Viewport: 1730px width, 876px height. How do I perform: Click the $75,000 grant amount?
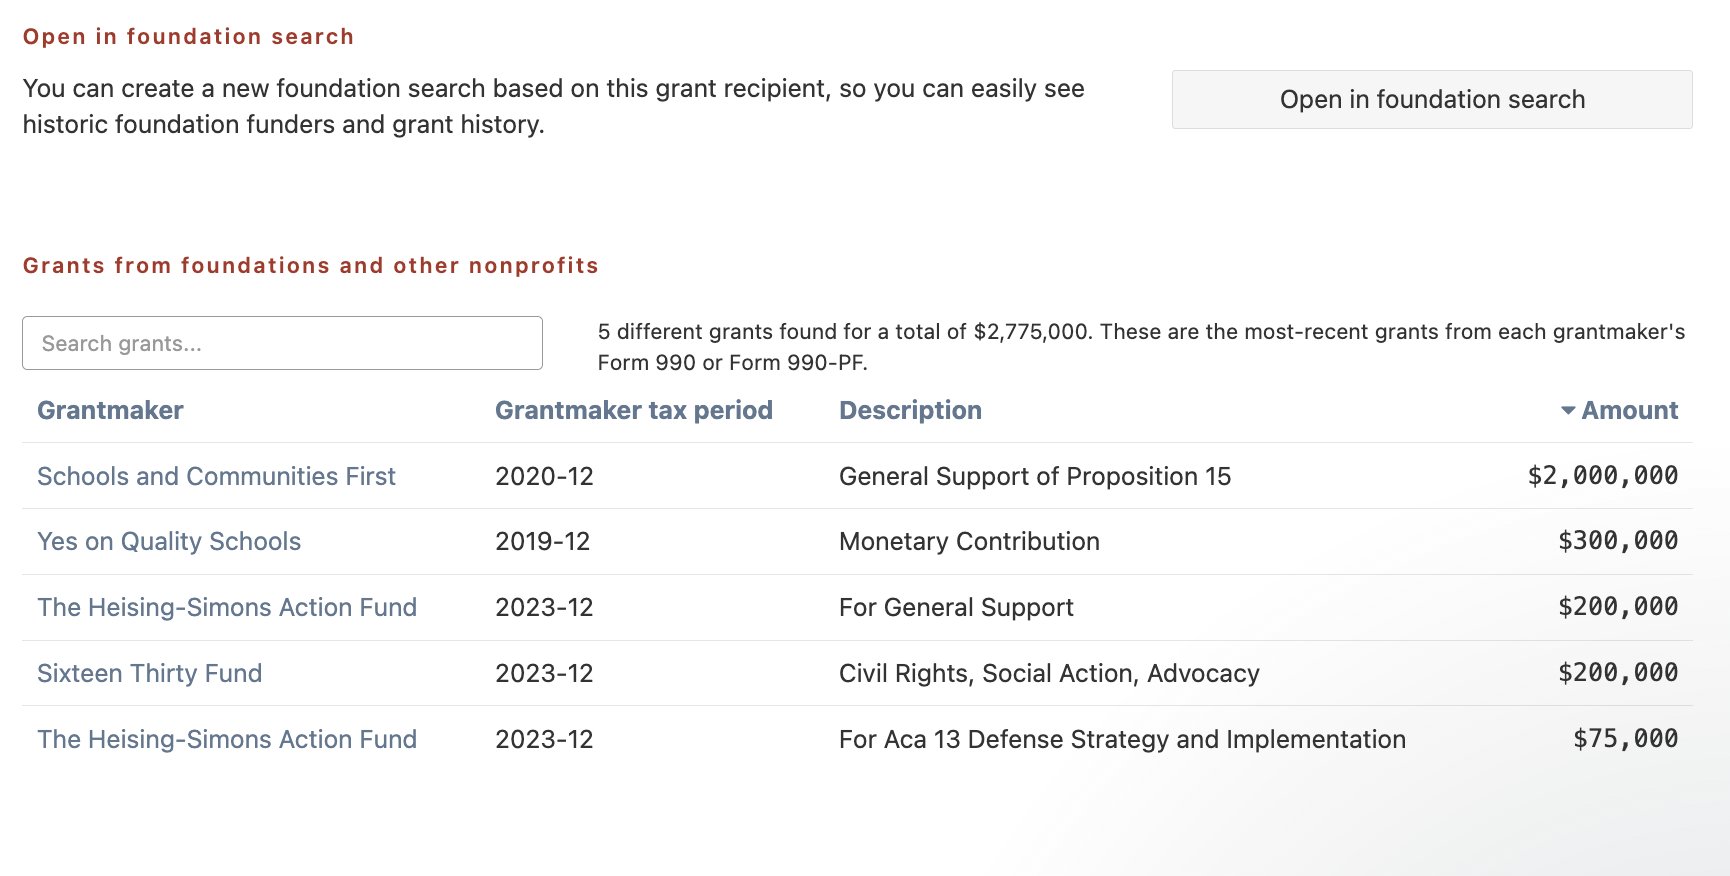tap(1625, 740)
